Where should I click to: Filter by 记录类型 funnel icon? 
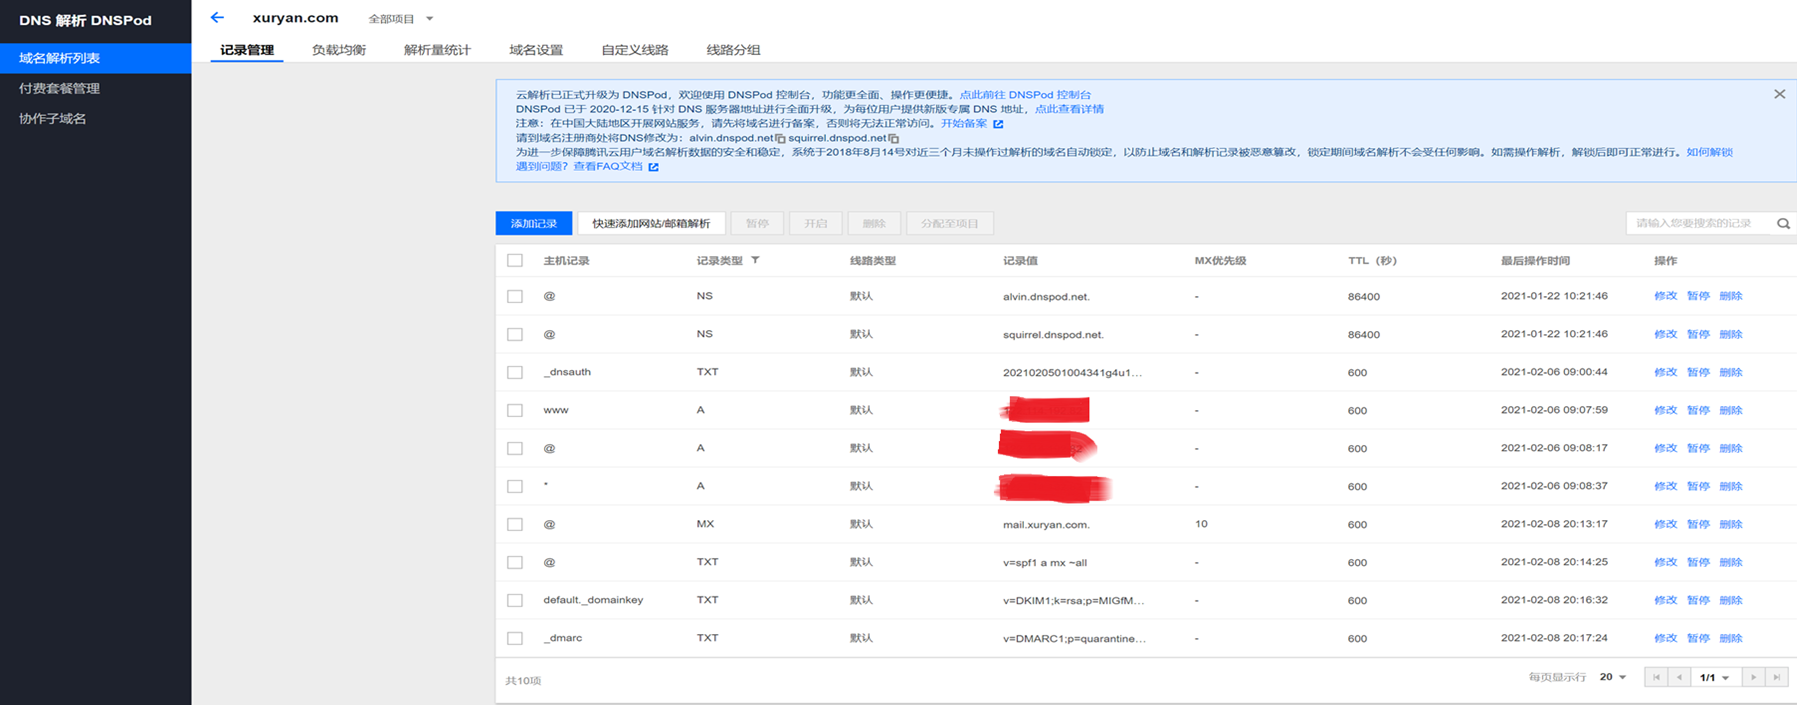coord(755,260)
